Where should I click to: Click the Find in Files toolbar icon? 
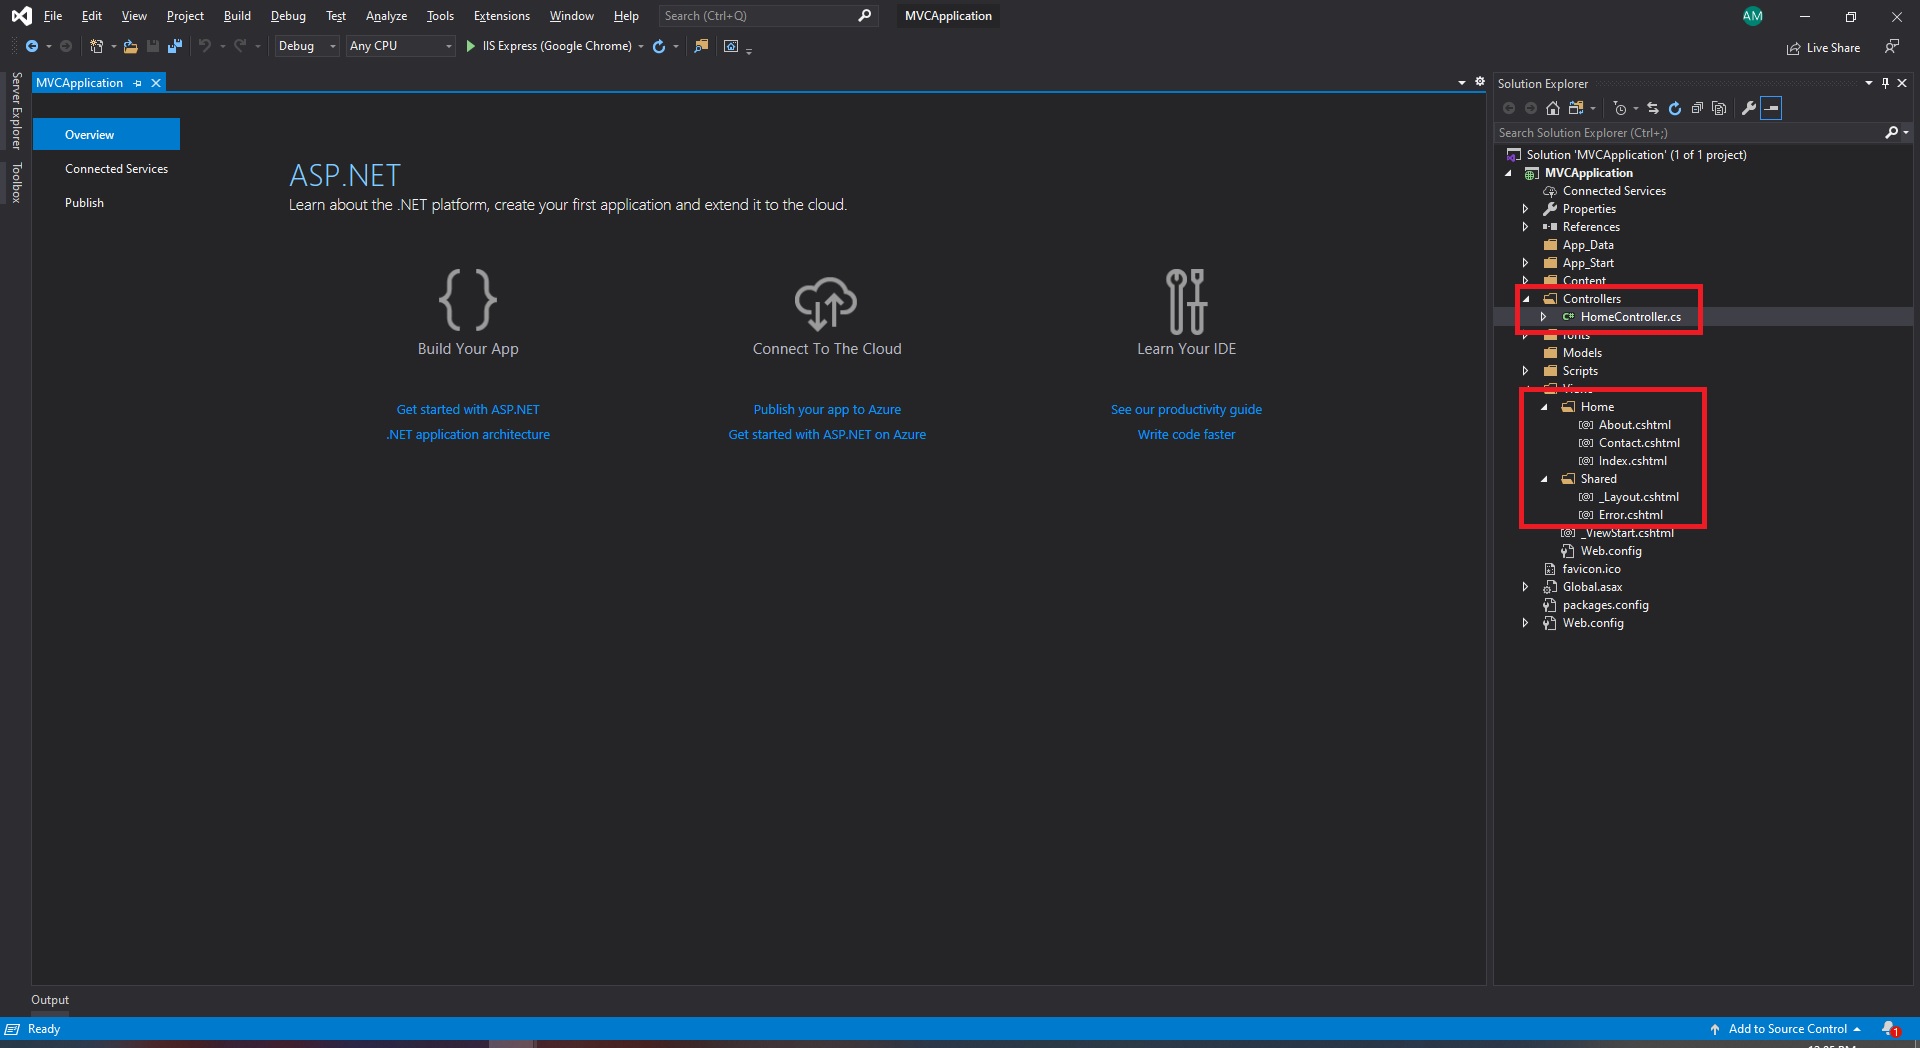pyautogui.click(x=701, y=46)
